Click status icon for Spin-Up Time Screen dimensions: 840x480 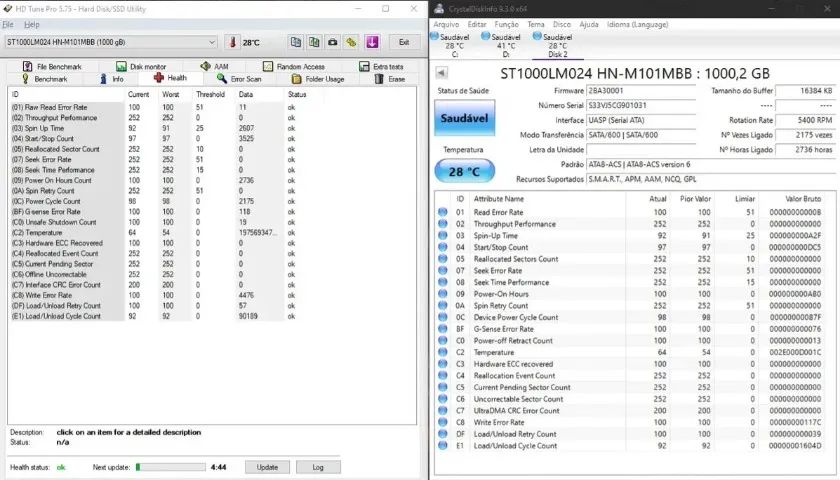pyautogui.click(x=442, y=235)
